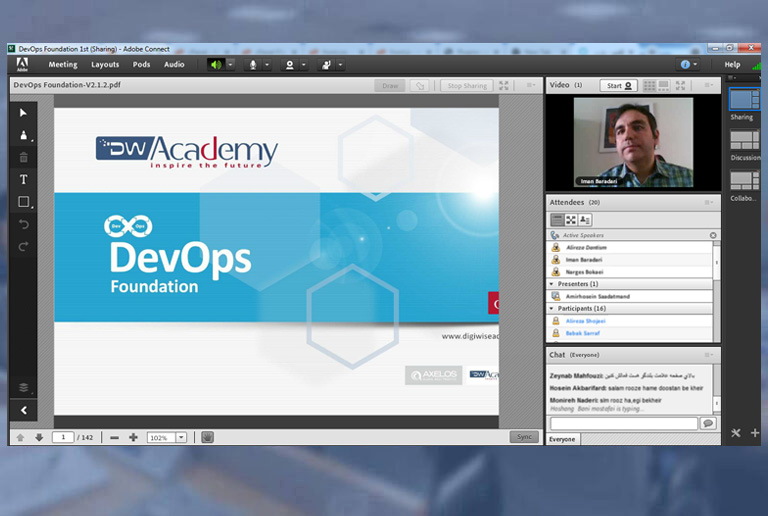Switch to attendee list view
This screenshot has width=768, height=516.
click(556, 220)
